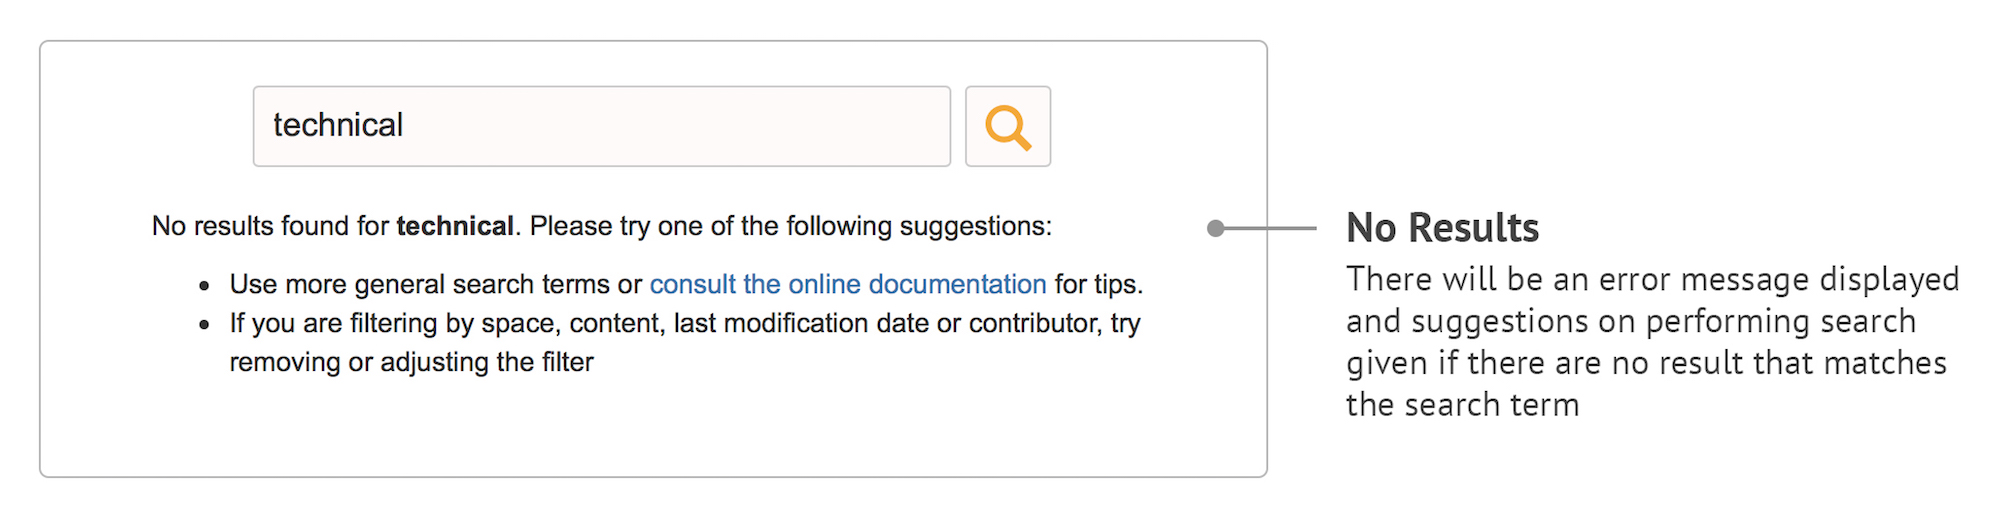Click "Please try one of the following suggestions"
2000x516 pixels.
pos(790,227)
